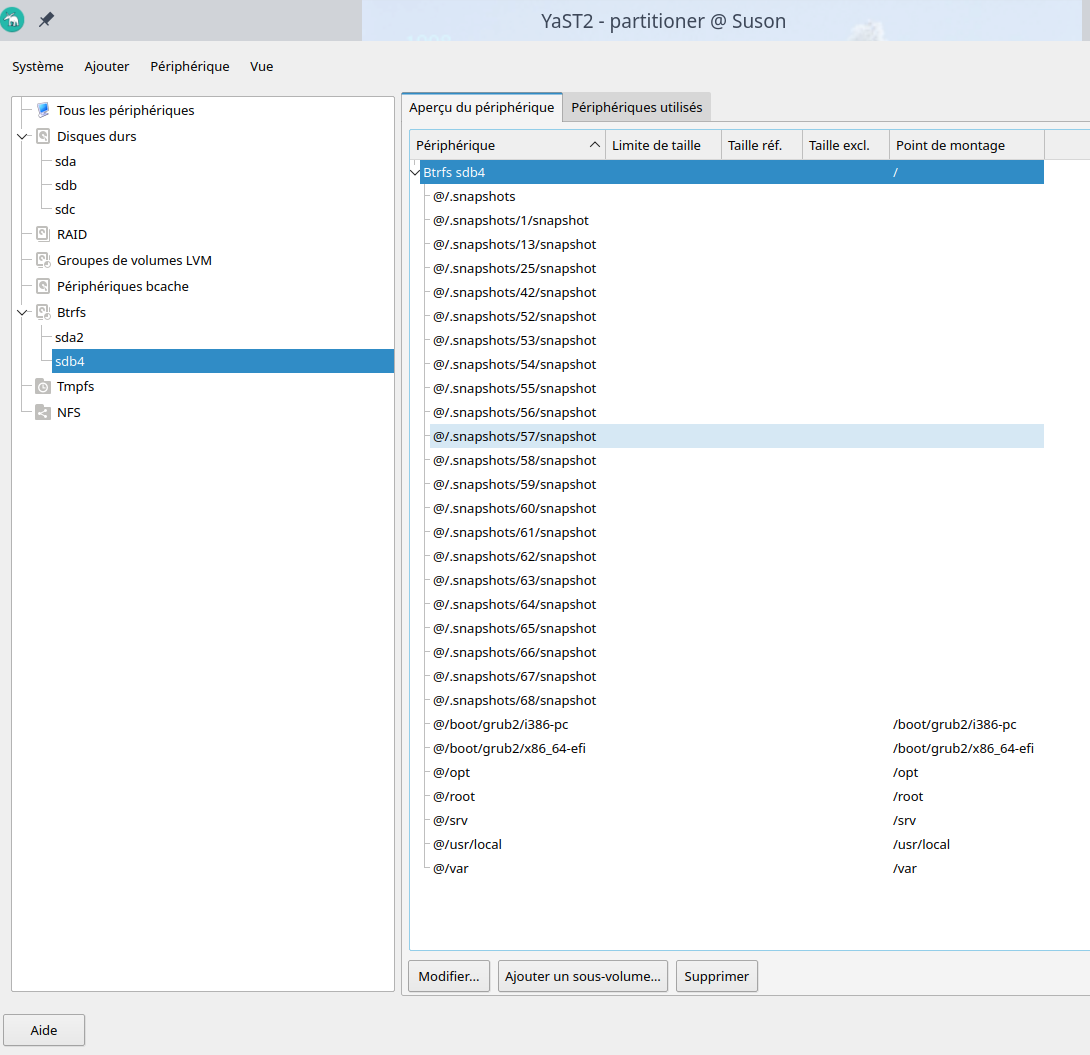Viewport: 1090px width, 1055px height.
Task: Select Groupes de volumes LVM label
Action: pos(134,261)
